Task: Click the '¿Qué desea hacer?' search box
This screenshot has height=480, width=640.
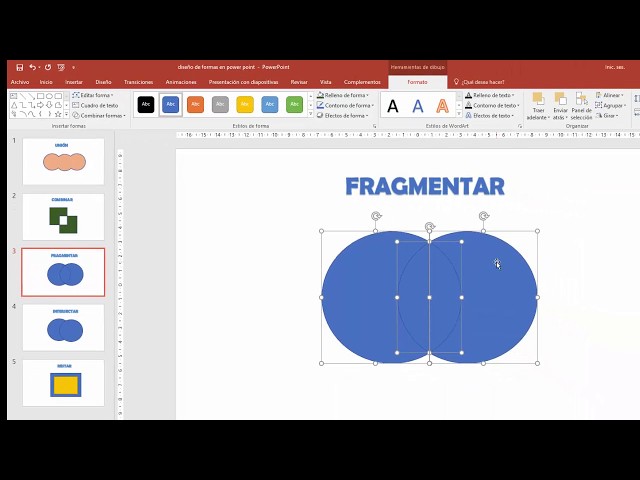Action: click(482, 82)
